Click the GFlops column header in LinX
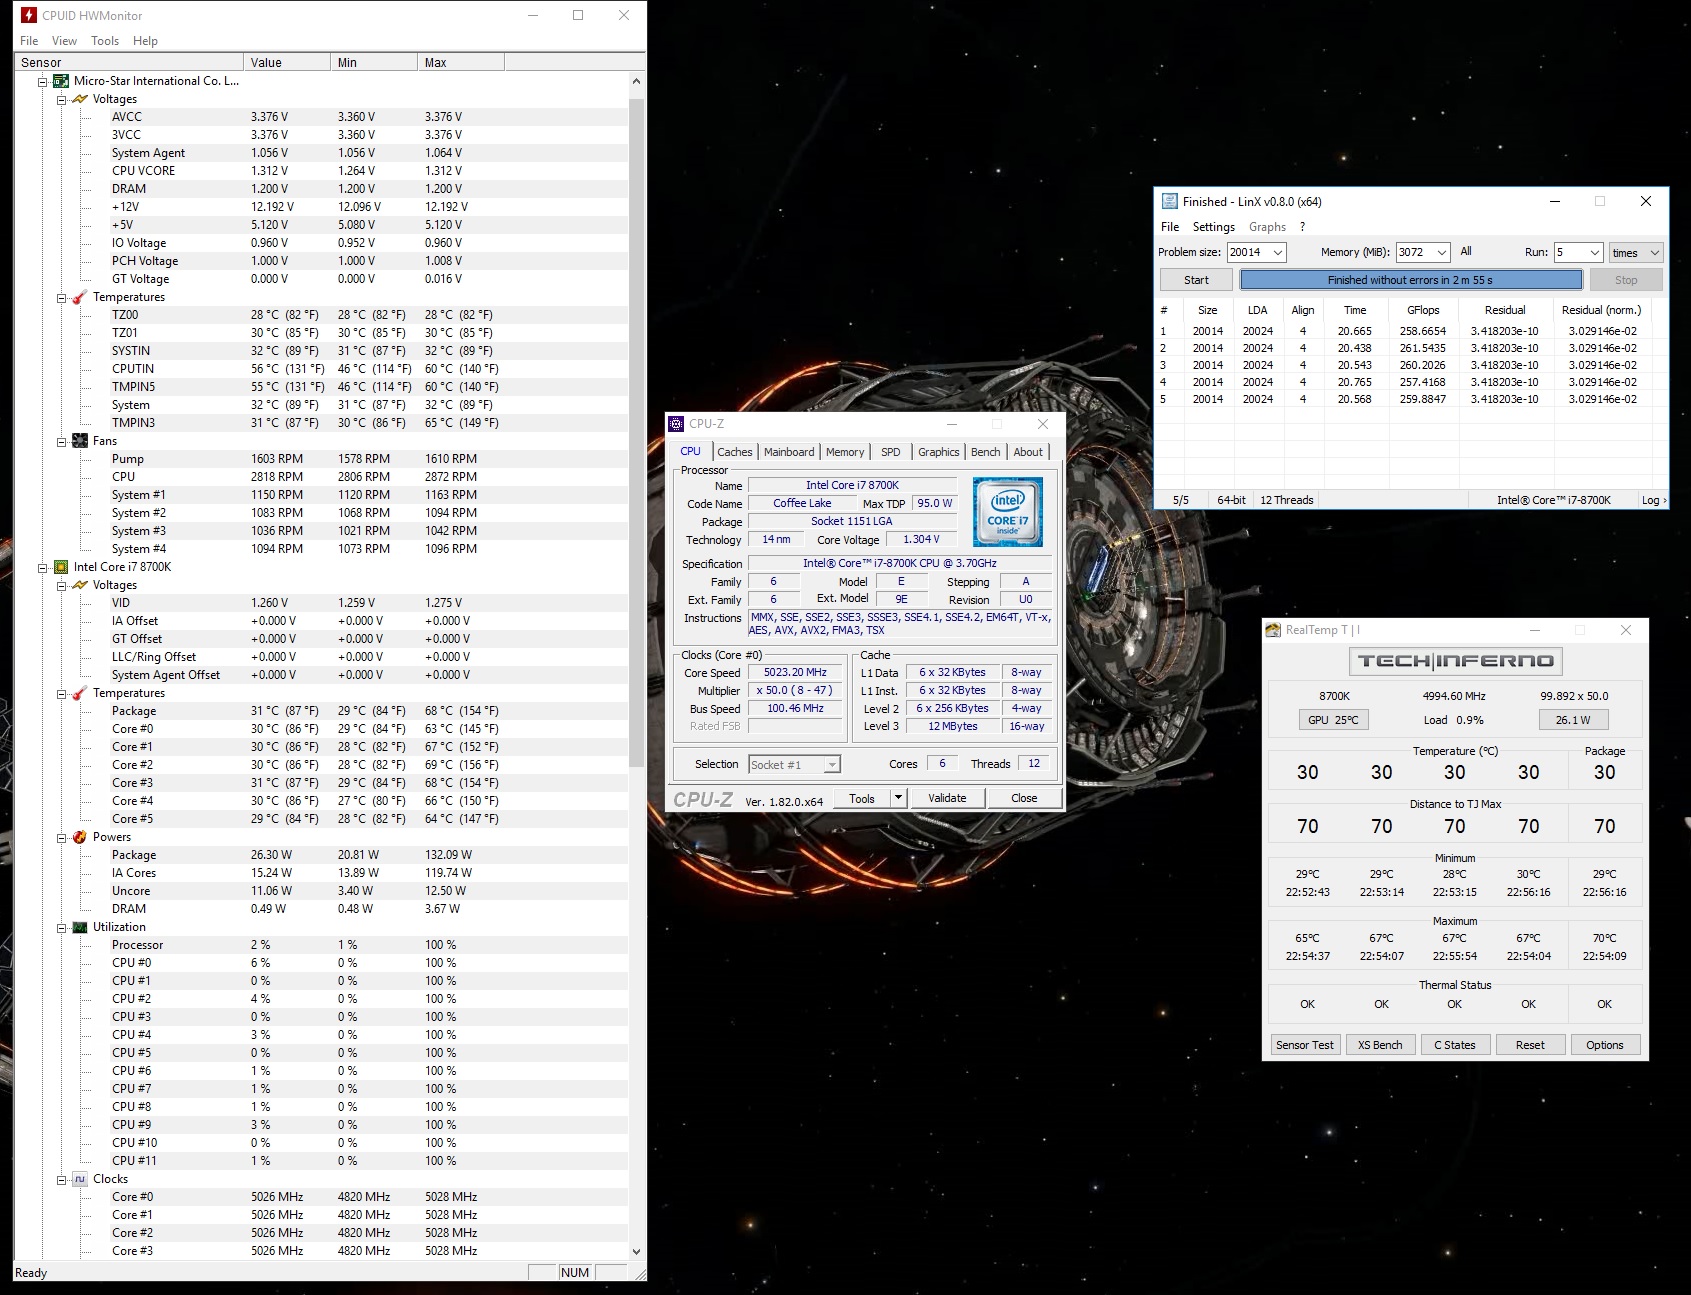 coord(1423,310)
